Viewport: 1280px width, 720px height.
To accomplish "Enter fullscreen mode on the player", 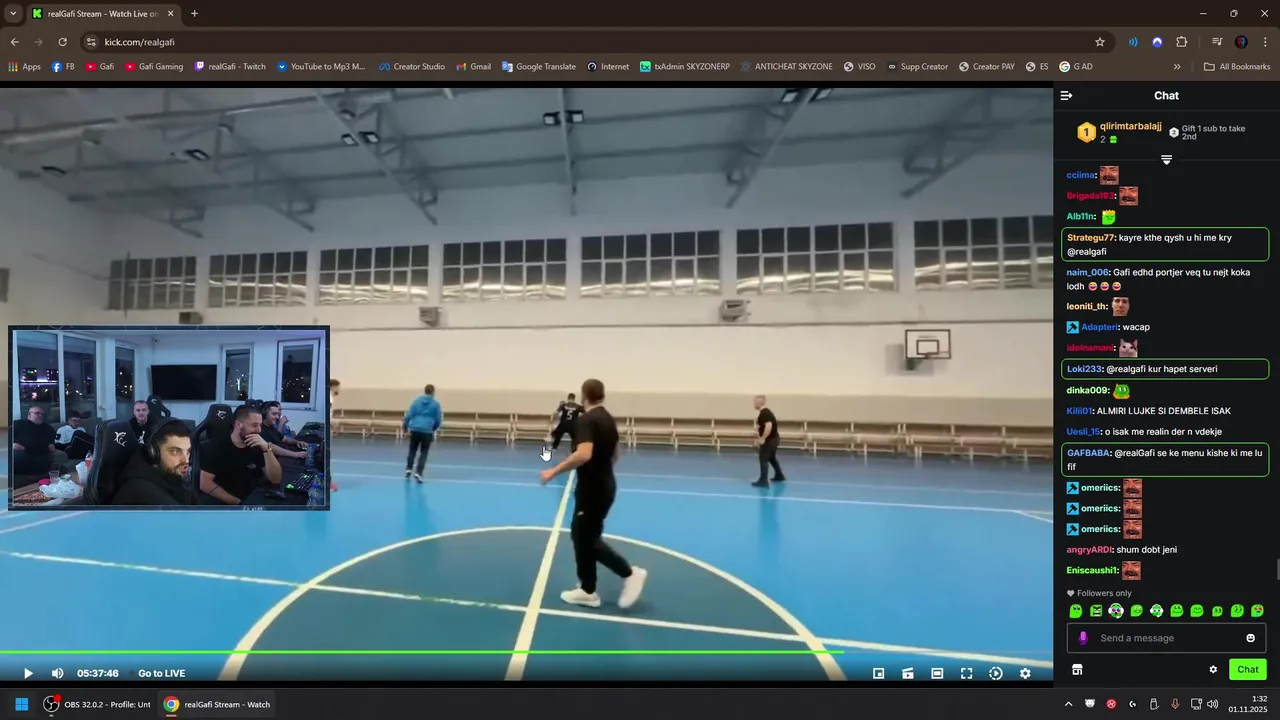I will pos(966,673).
